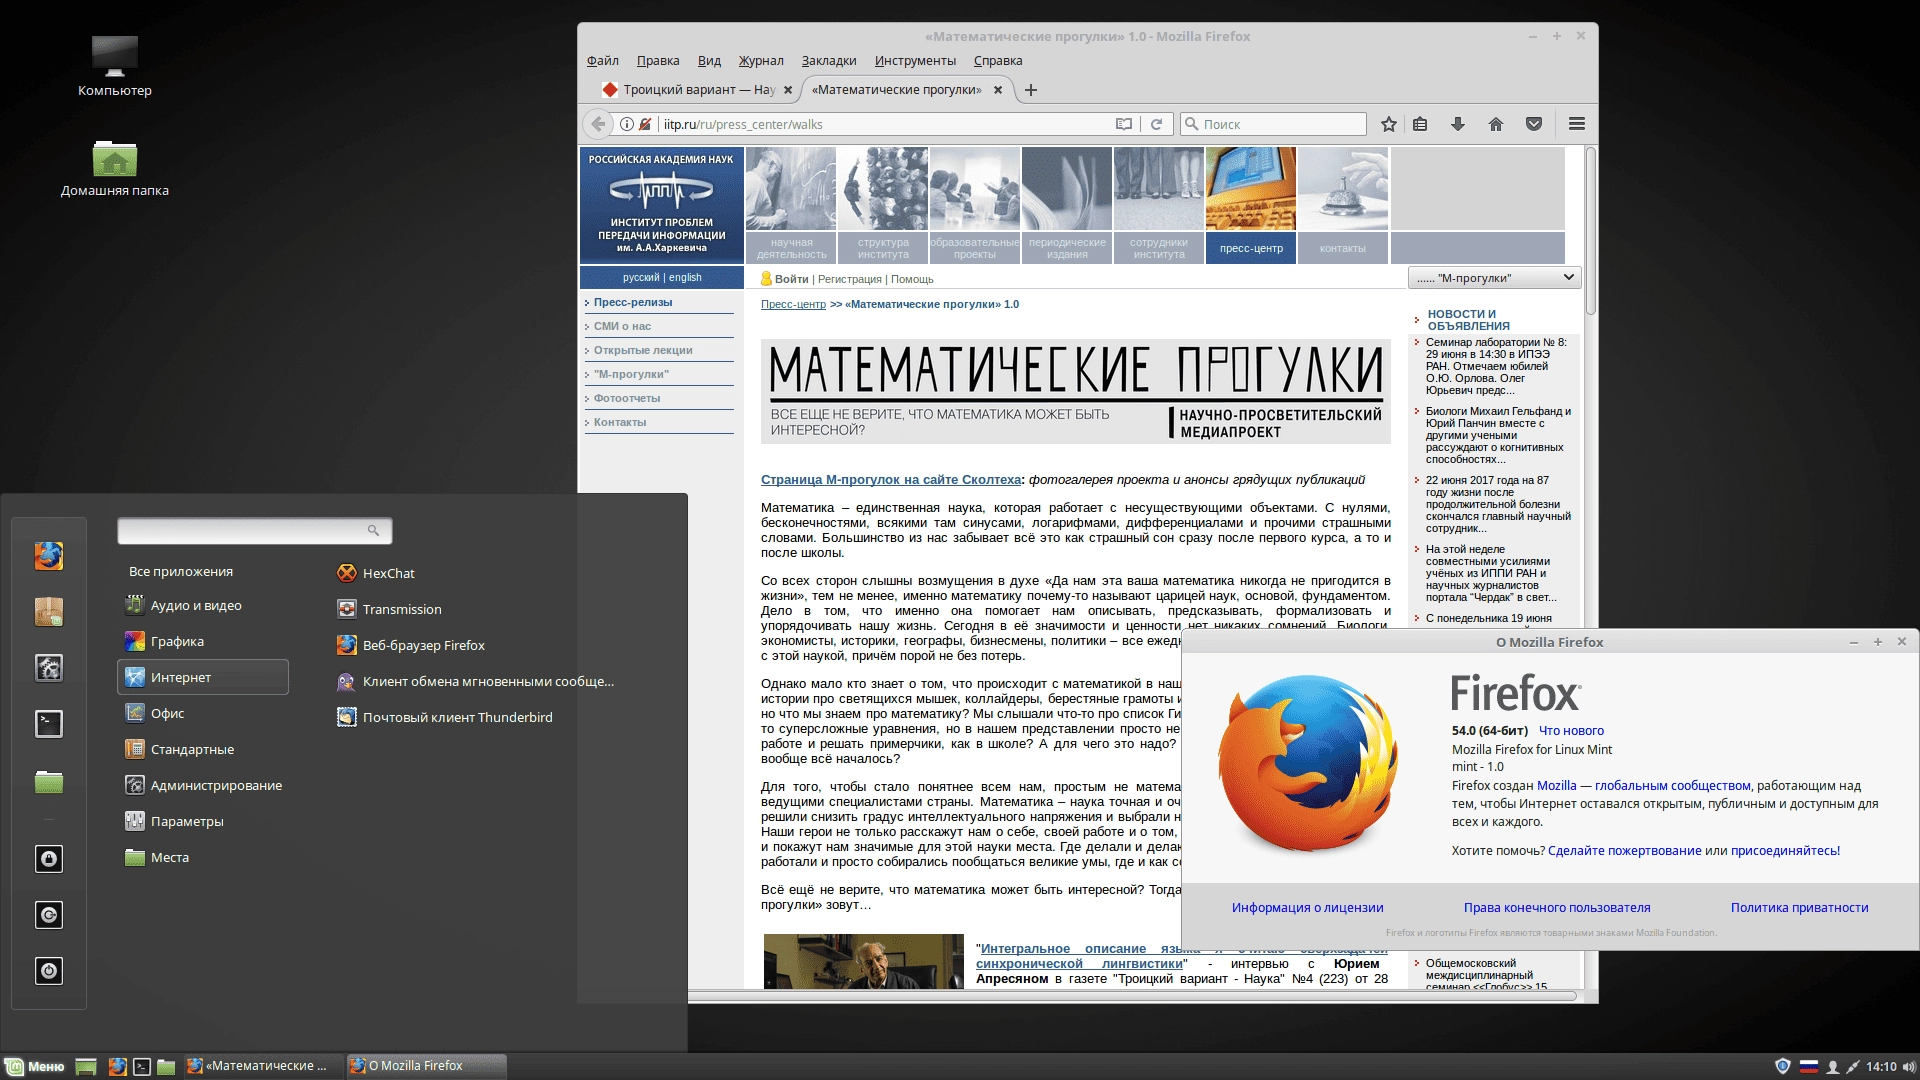This screenshot has width=1920, height=1080.
Task: Launch HexChat from the Internet list
Action: click(x=376, y=573)
